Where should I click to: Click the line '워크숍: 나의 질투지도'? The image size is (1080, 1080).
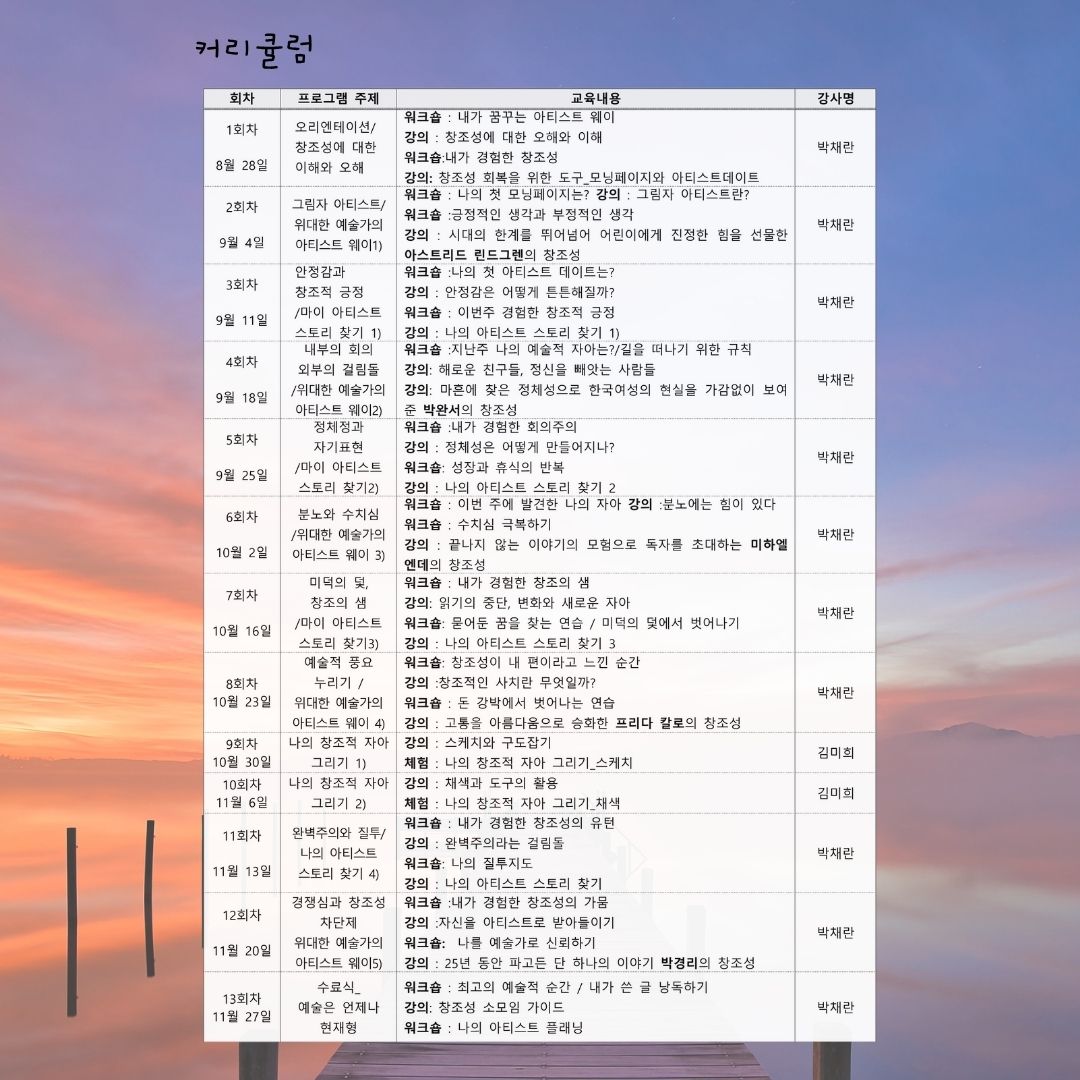pos(468,863)
